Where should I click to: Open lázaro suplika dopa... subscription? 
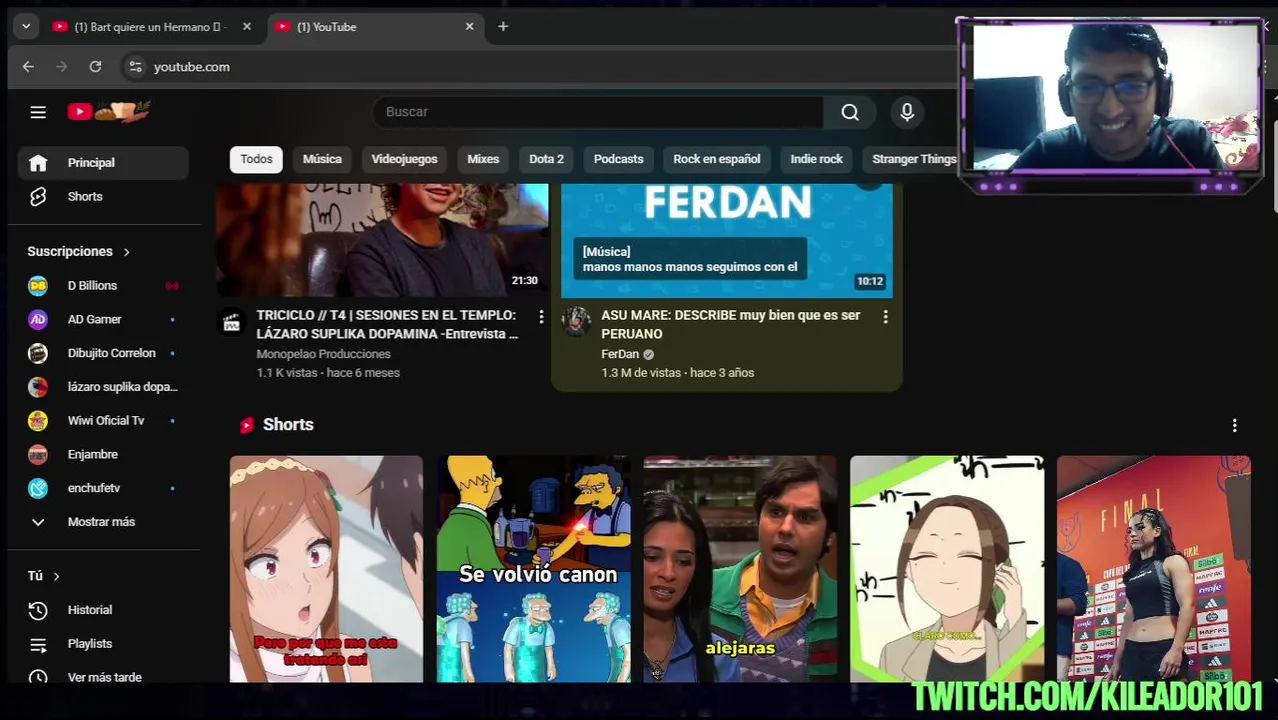click(x=103, y=387)
